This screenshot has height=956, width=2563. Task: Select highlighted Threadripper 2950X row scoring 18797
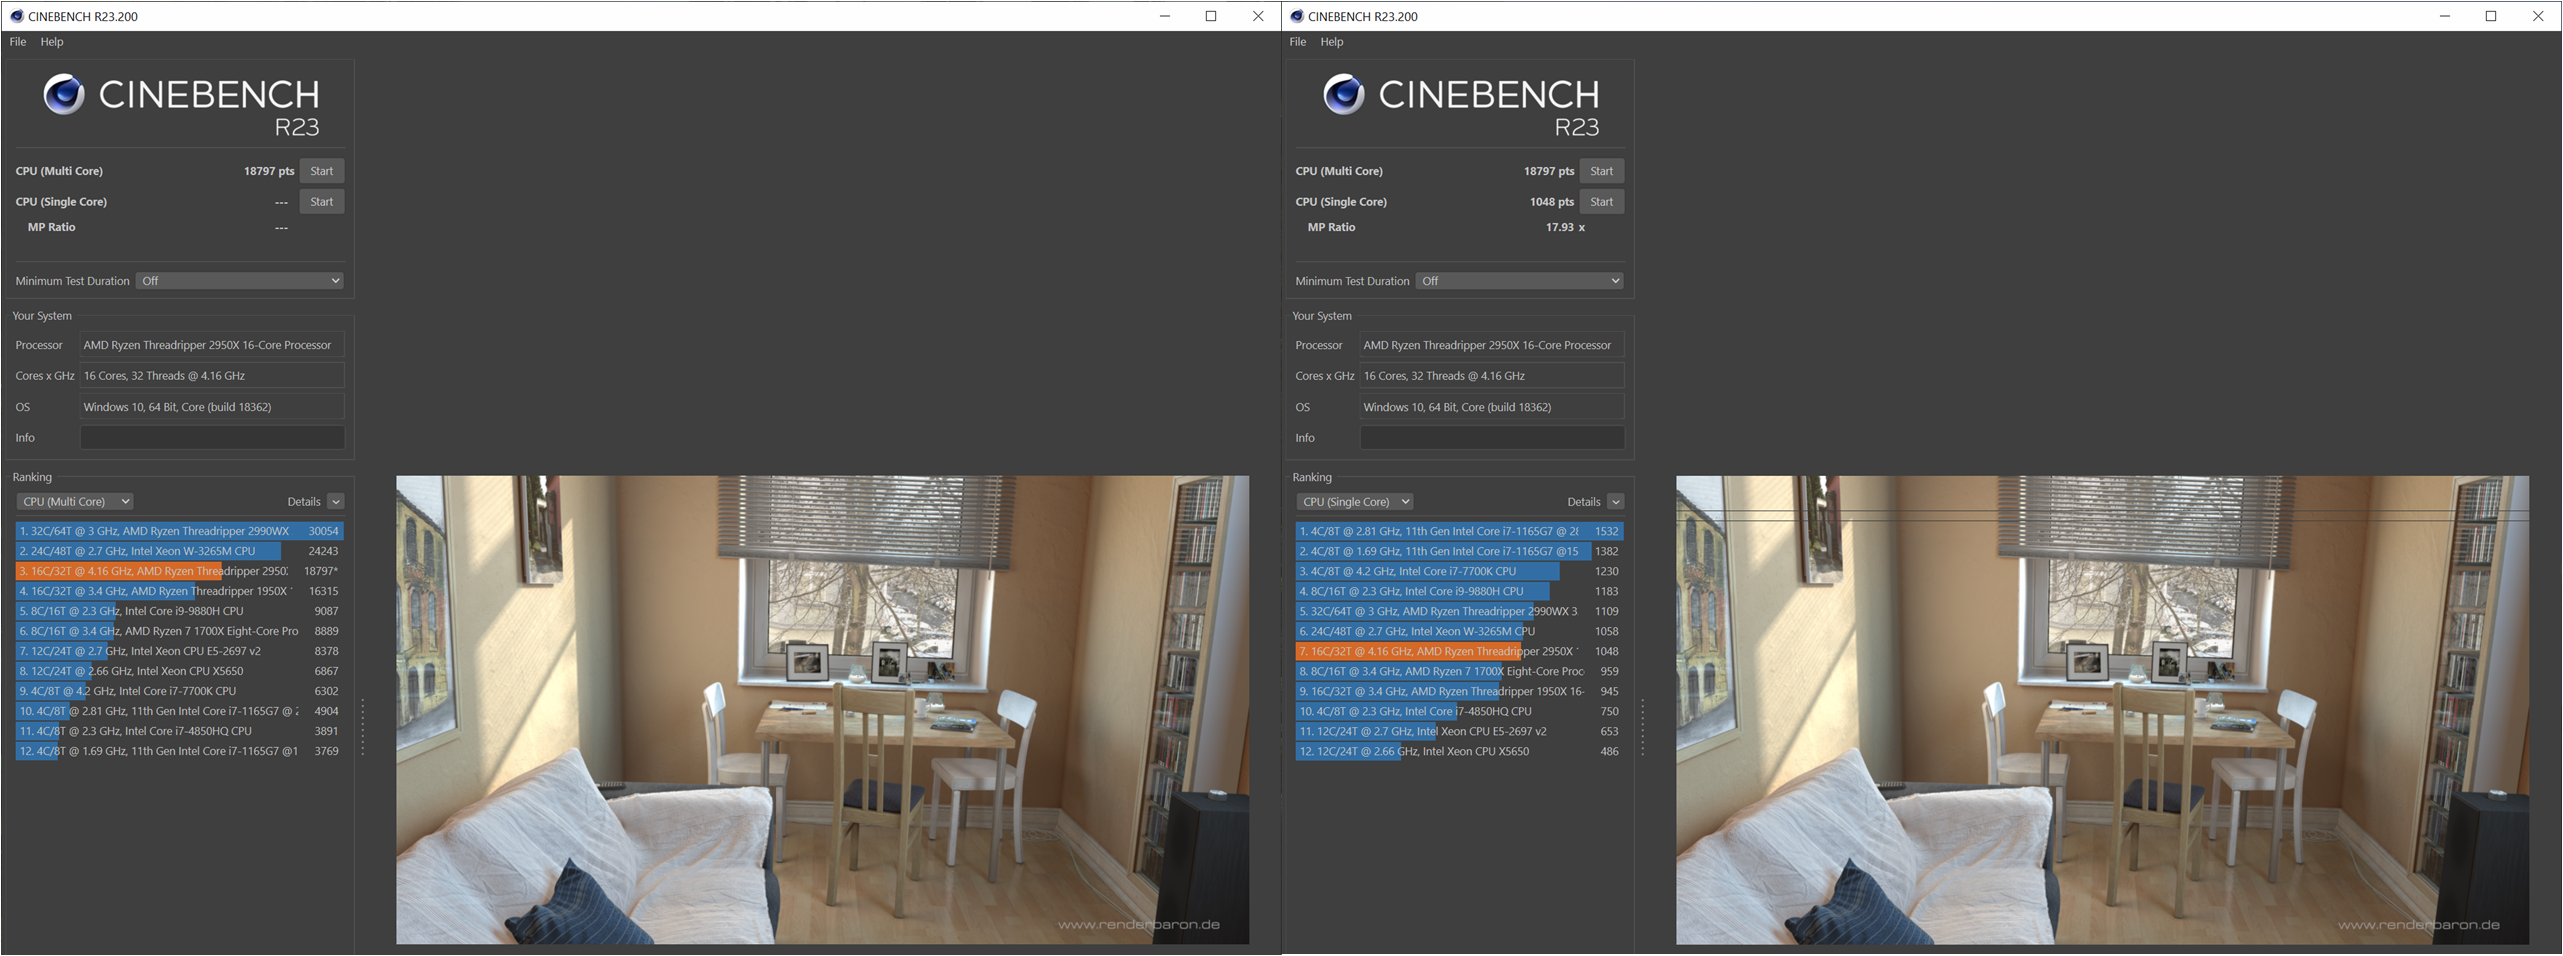pos(179,571)
